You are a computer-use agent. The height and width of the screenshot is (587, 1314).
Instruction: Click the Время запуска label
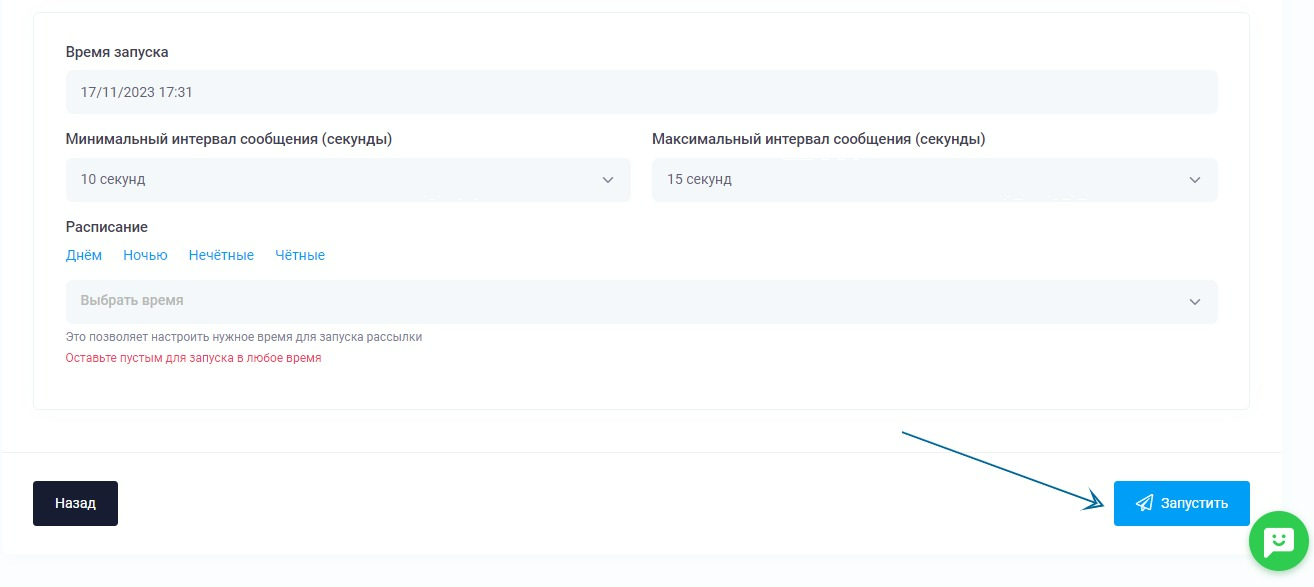pos(117,52)
